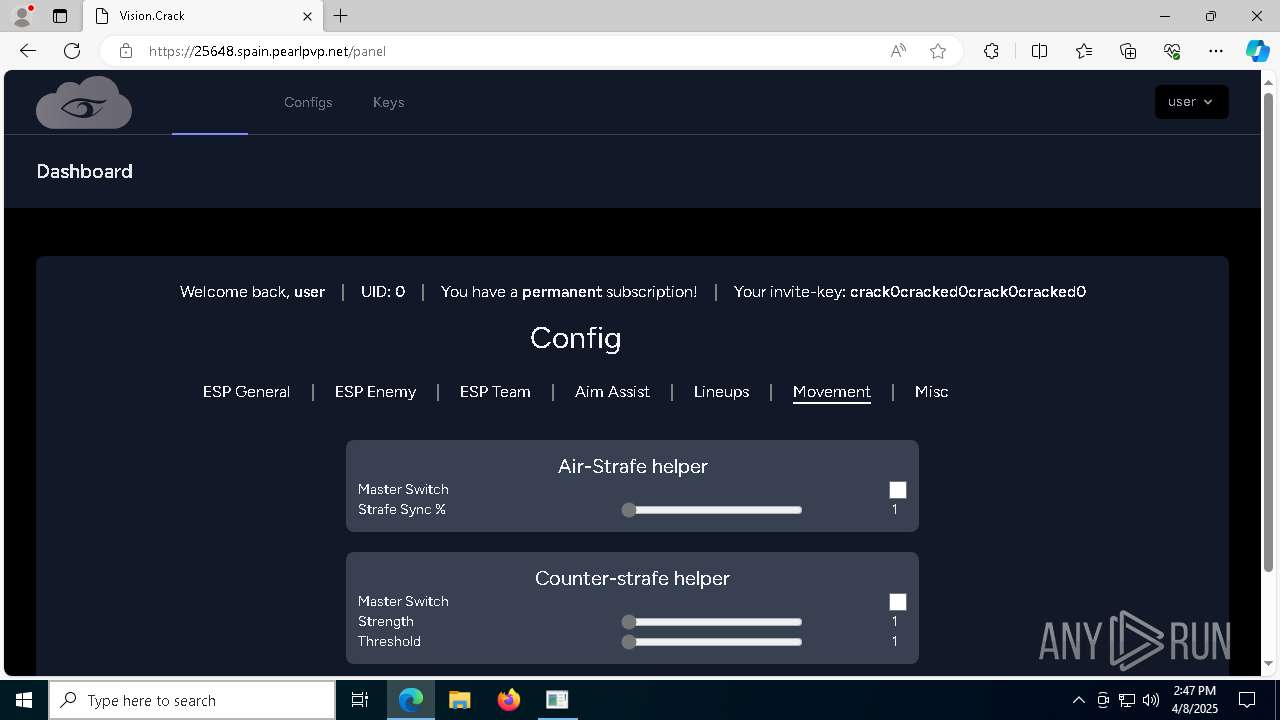This screenshot has height=720, width=1280.
Task: Go back to the previous page
Action: coord(28,51)
